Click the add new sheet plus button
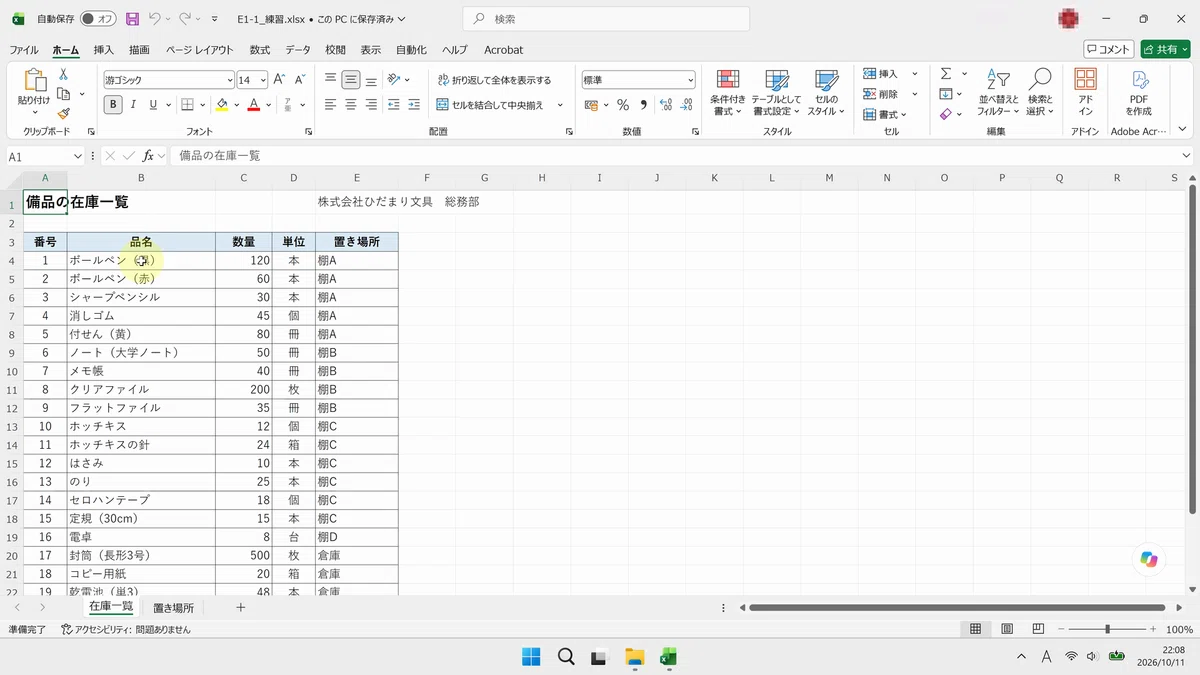 (x=240, y=607)
